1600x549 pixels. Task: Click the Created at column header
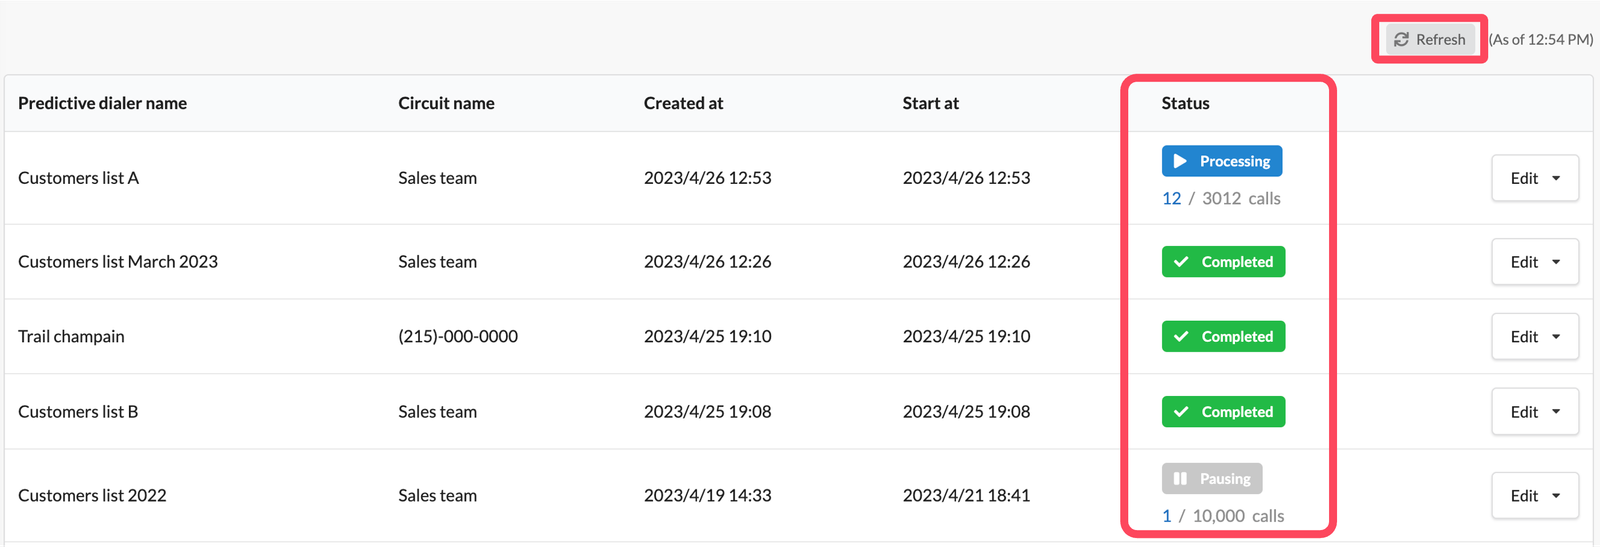click(x=683, y=103)
